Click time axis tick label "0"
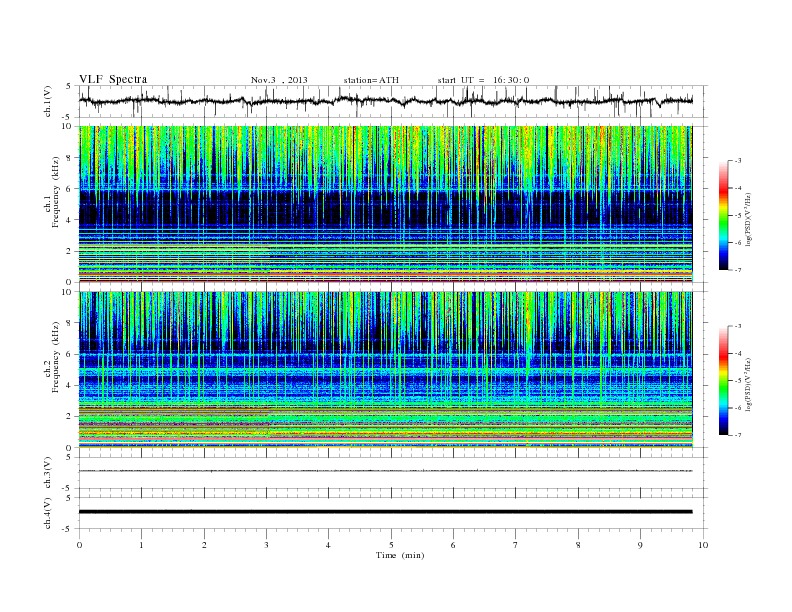The image size is (792, 612). [79, 545]
